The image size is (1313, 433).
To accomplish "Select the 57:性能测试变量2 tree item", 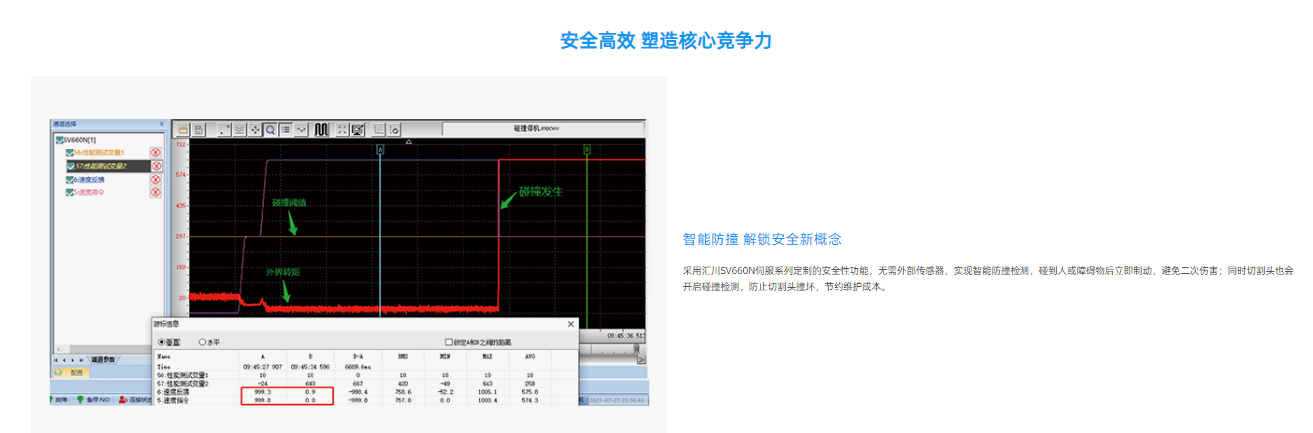I will click(100, 166).
